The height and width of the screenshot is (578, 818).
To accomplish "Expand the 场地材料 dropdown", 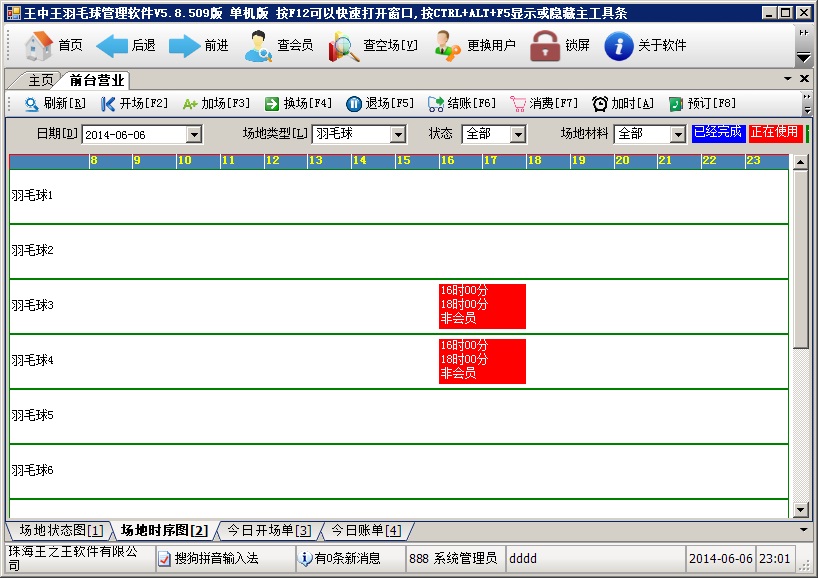I will coord(677,134).
